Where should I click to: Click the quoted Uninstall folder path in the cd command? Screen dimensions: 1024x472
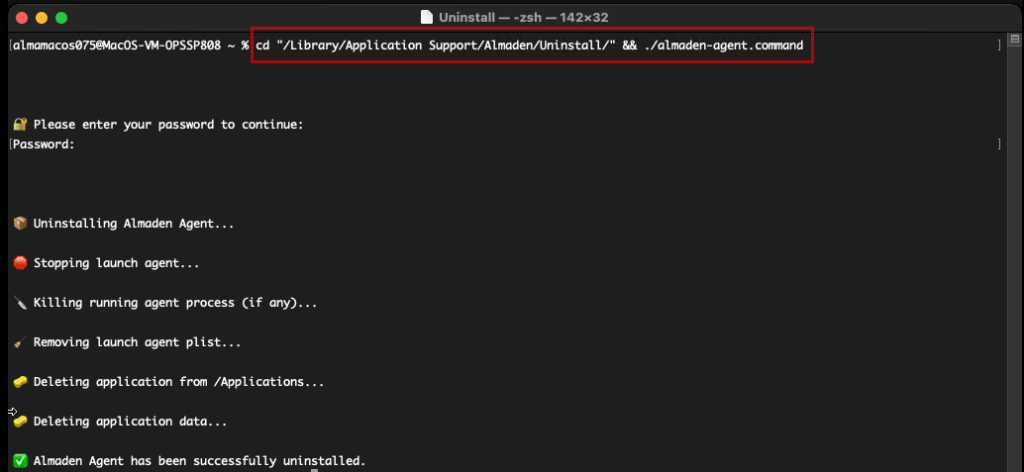tap(438, 46)
